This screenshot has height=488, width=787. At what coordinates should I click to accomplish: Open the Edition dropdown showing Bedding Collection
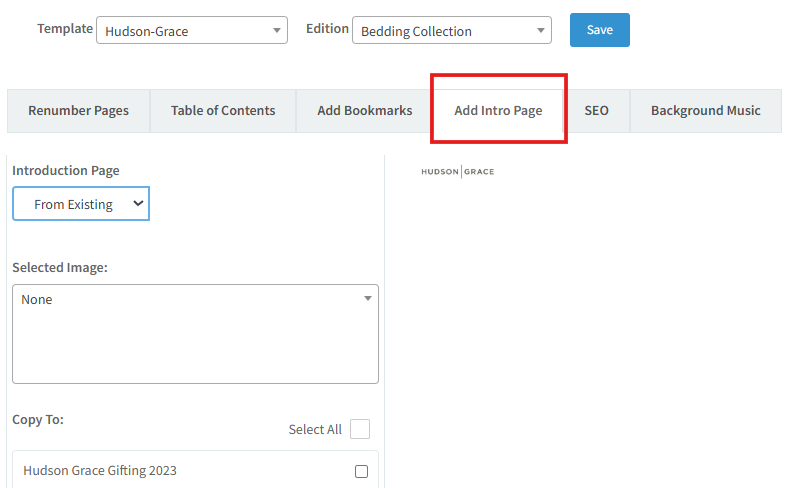pos(450,31)
